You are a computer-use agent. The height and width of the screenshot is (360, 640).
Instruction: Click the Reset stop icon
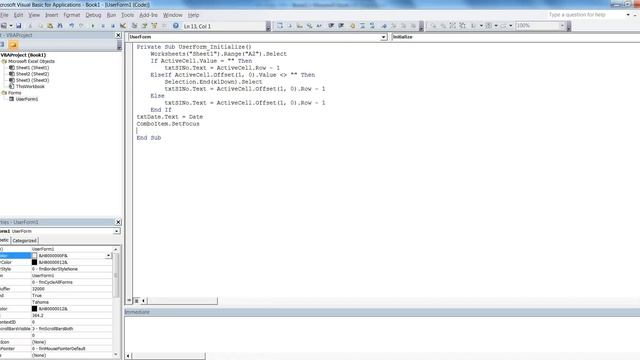tap(113, 26)
